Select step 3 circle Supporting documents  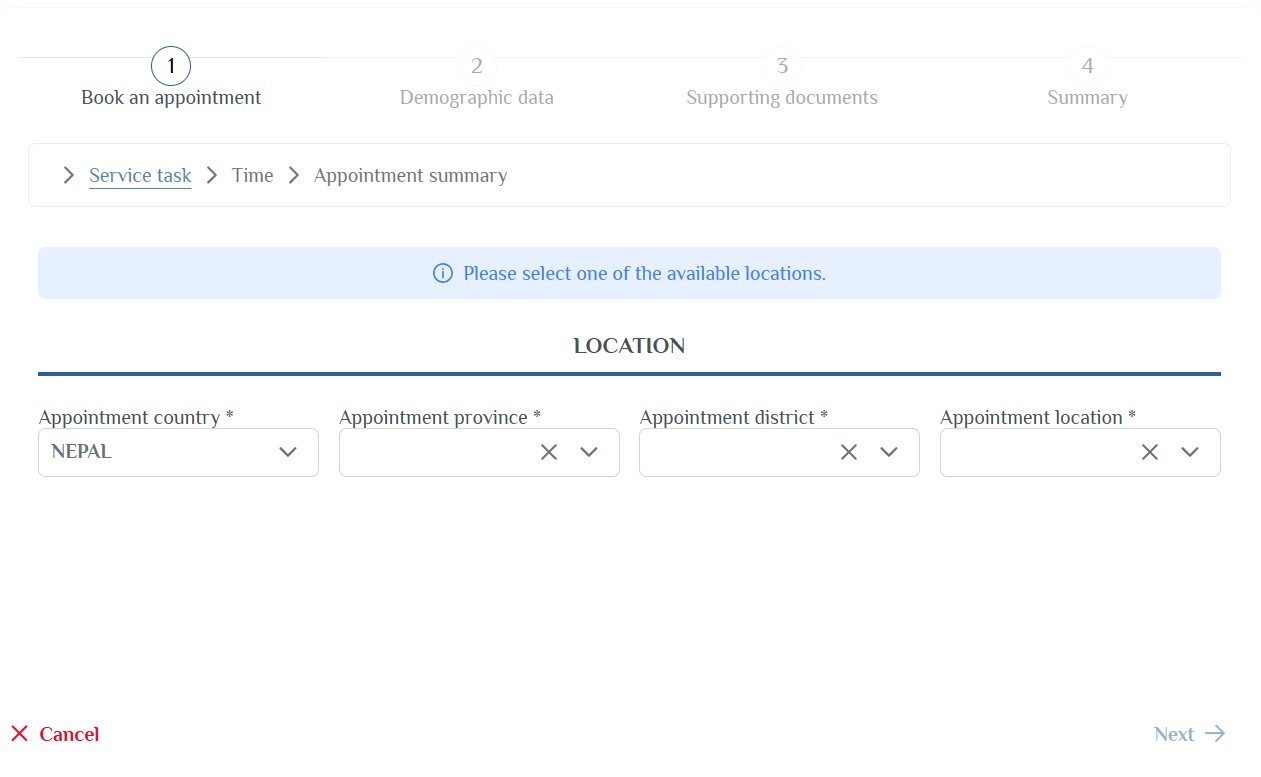pyautogui.click(x=782, y=66)
